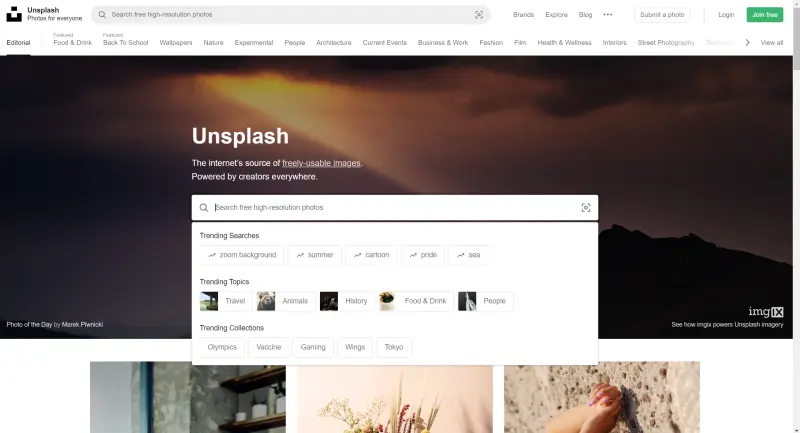Screen dimensions: 800x433
Task: Open the People topic tab
Action: point(295,43)
